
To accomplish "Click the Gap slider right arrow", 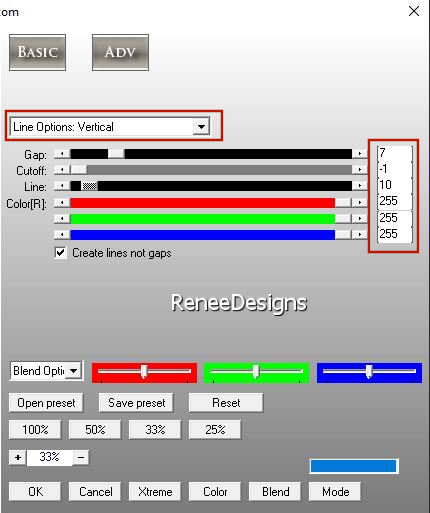I will [x=360, y=154].
